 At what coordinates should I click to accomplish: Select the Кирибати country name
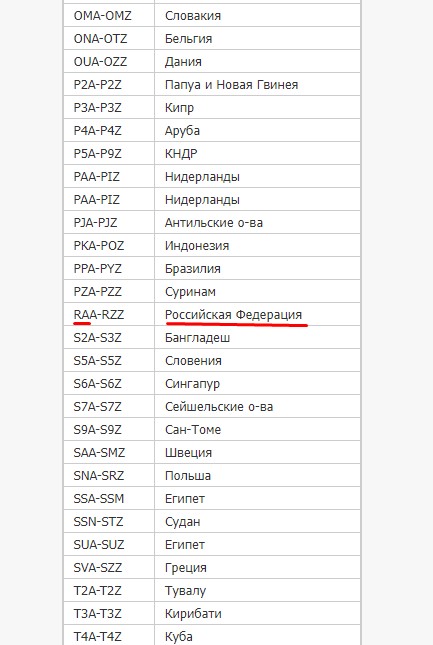point(193,614)
